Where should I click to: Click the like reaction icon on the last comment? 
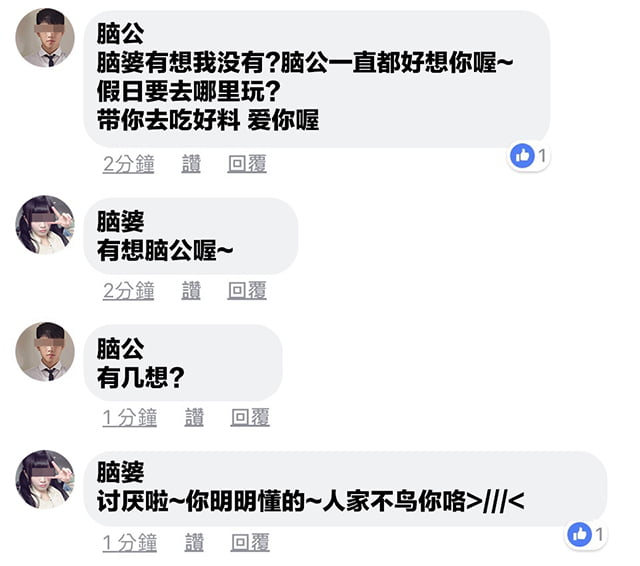coord(579,535)
